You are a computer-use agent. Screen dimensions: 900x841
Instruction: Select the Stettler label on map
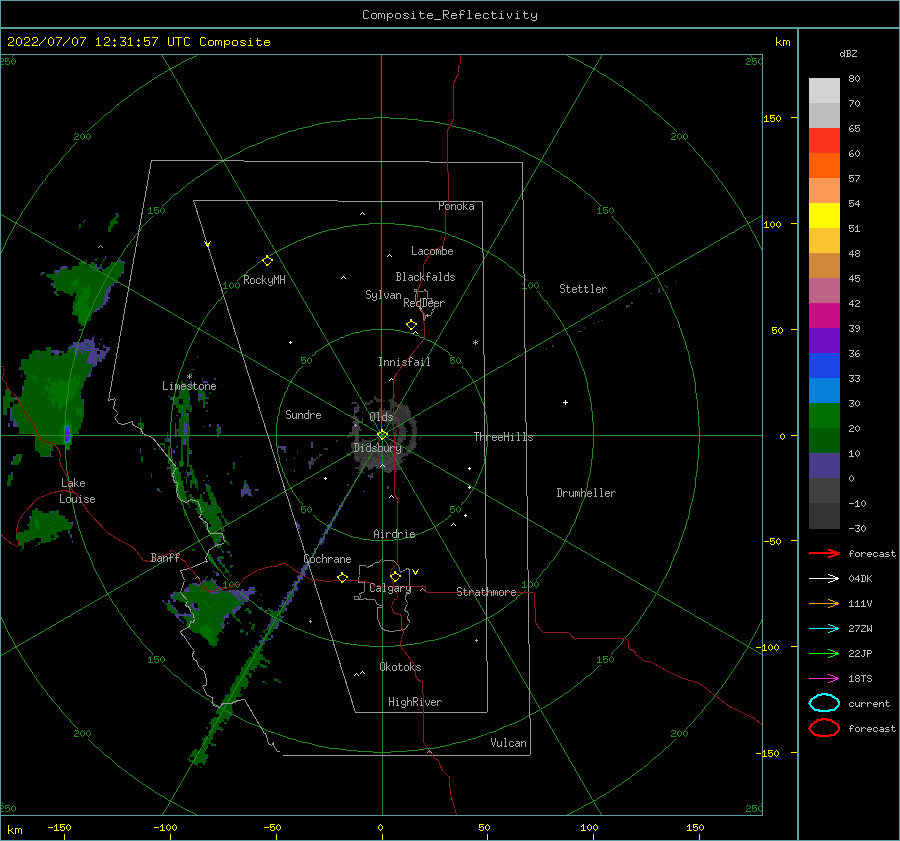(x=583, y=289)
